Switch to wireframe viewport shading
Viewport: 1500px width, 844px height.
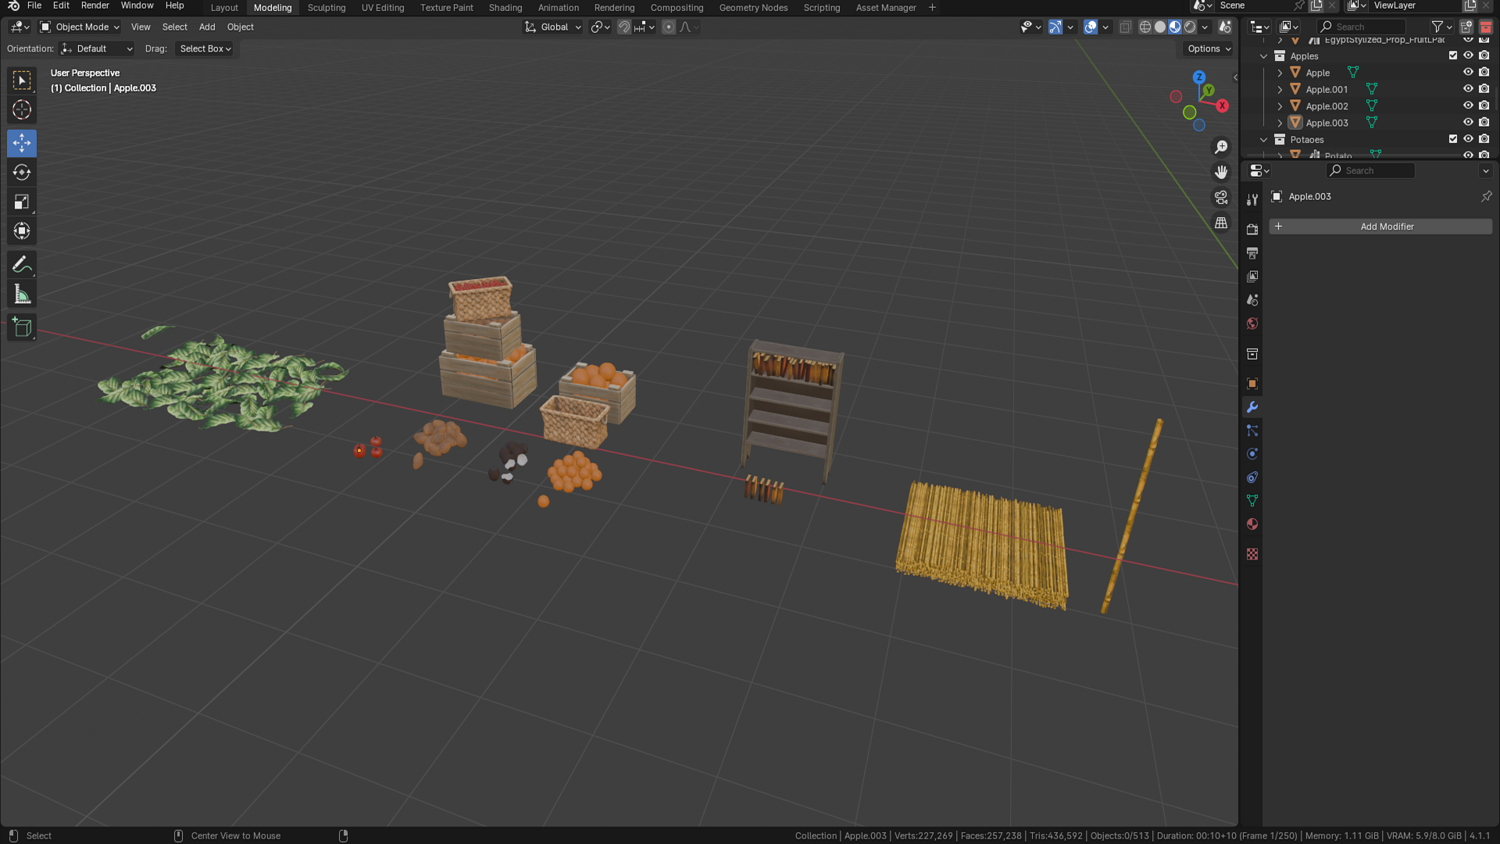[x=1145, y=27]
